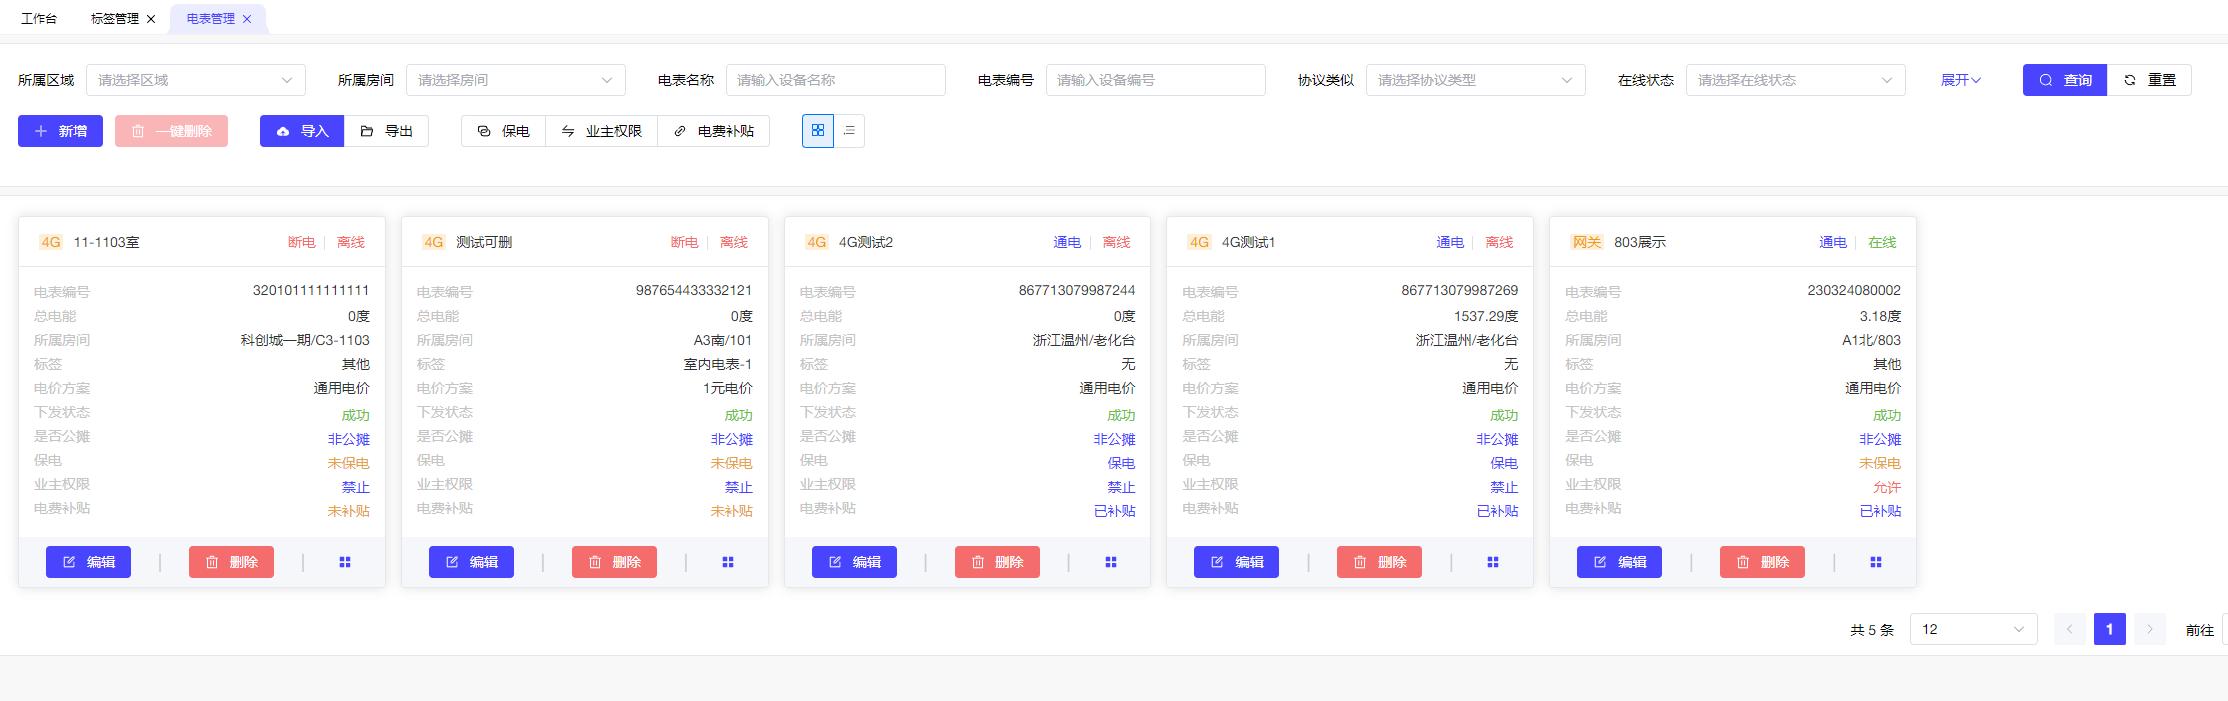Click the 1537.29度 energy value
2228x701 pixels.
tap(1486, 316)
